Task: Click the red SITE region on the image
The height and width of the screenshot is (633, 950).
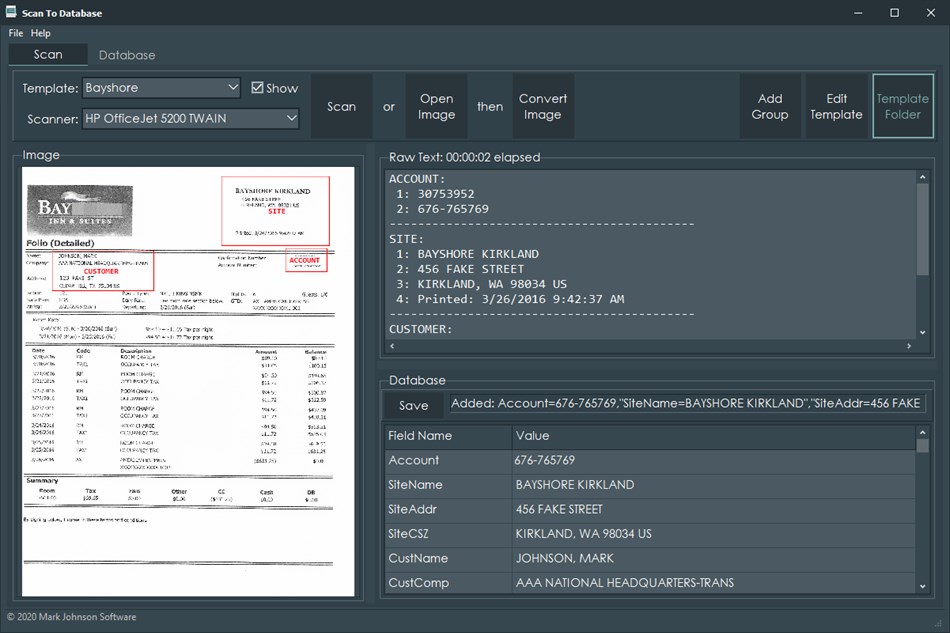Action: tap(276, 211)
